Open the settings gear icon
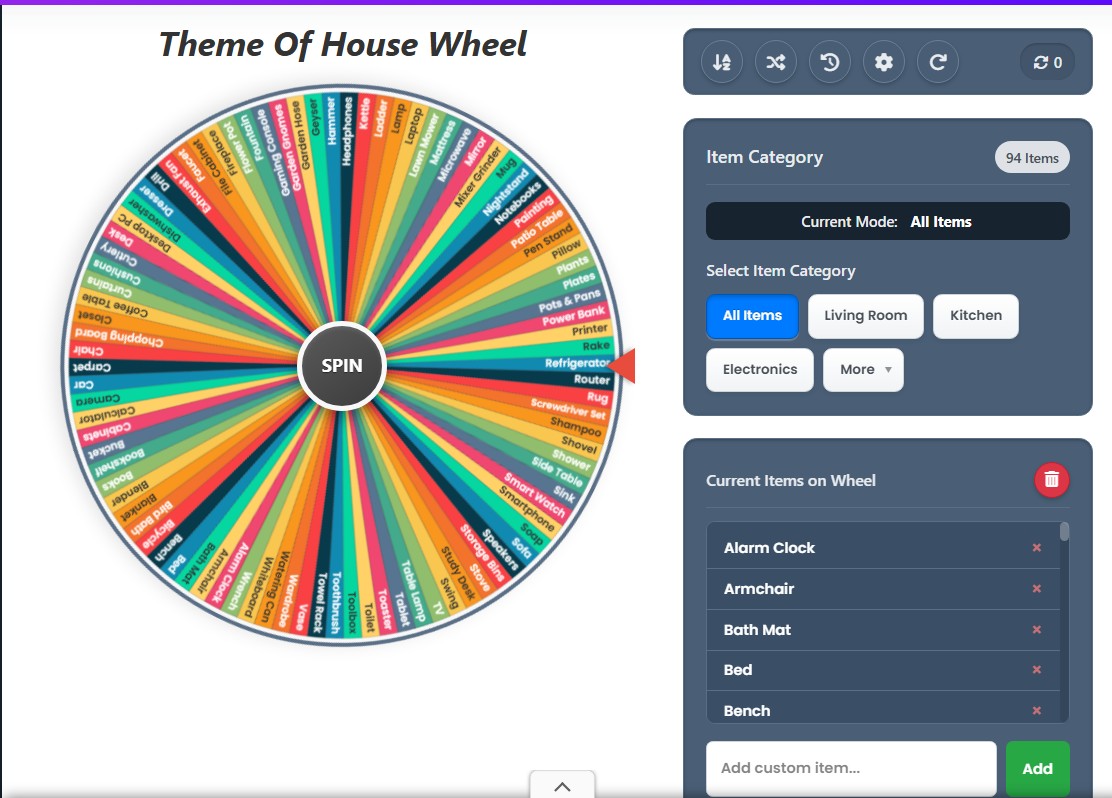1112x798 pixels. 884,62
